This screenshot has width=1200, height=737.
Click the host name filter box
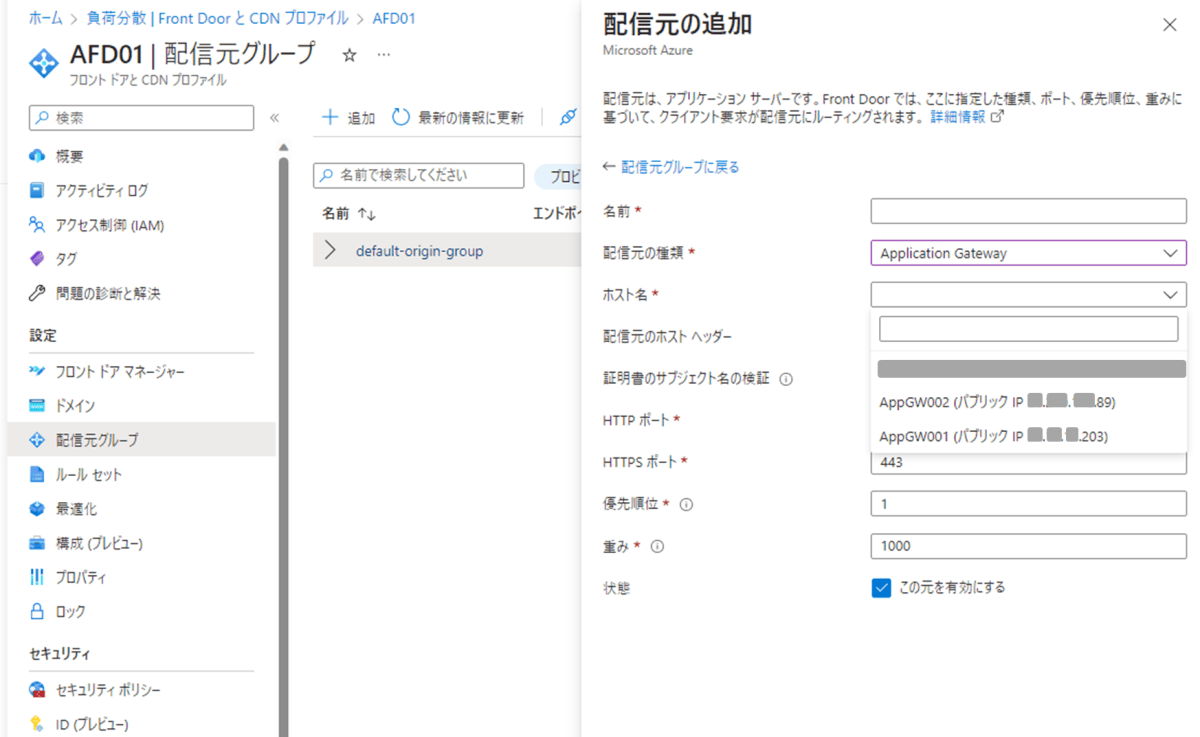tap(1028, 329)
